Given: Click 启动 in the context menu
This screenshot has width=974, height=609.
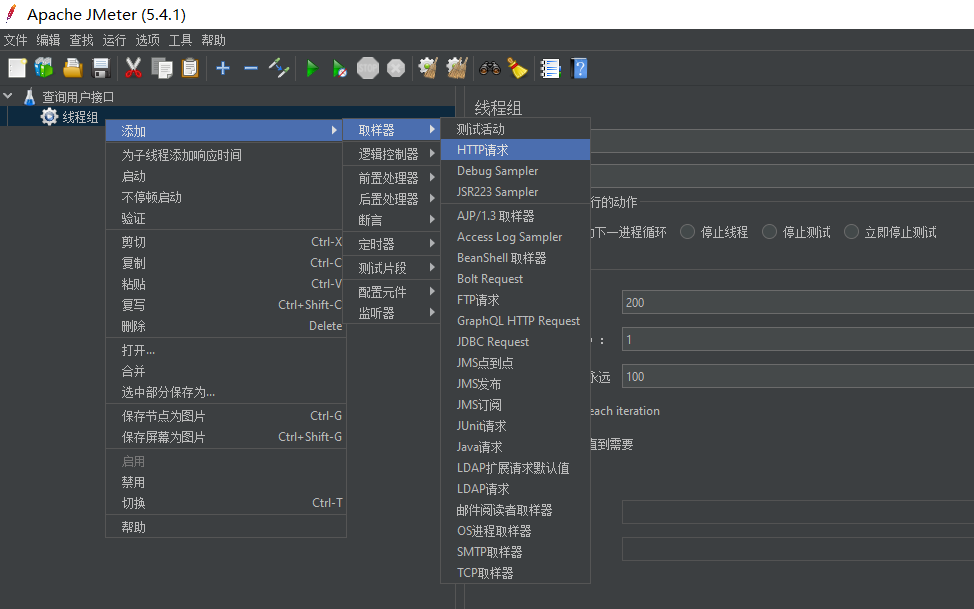Looking at the screenshot, I should click(225, 176).
